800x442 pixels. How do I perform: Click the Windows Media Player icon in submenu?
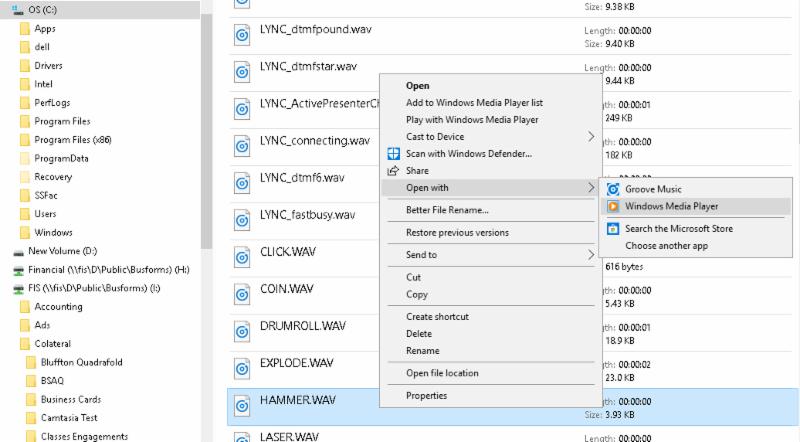coord(613,207)
